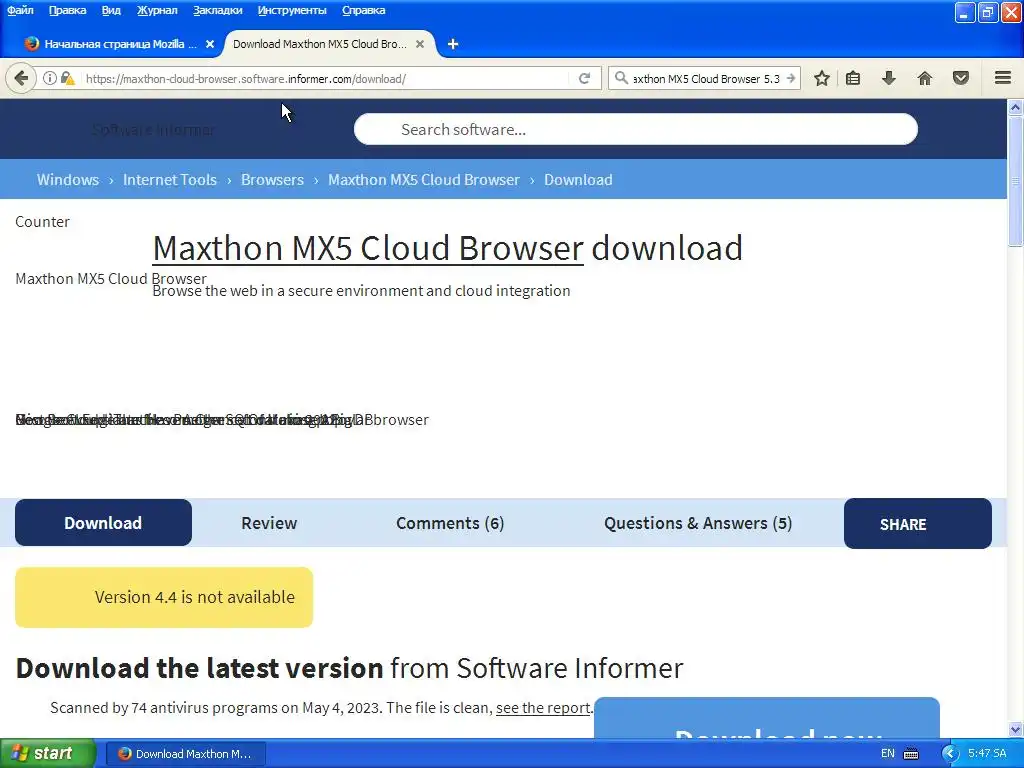This screenshot has height=768, width=1024.
Task: Expand hidden tray icons arrow
Action: (x=950, y=754)
